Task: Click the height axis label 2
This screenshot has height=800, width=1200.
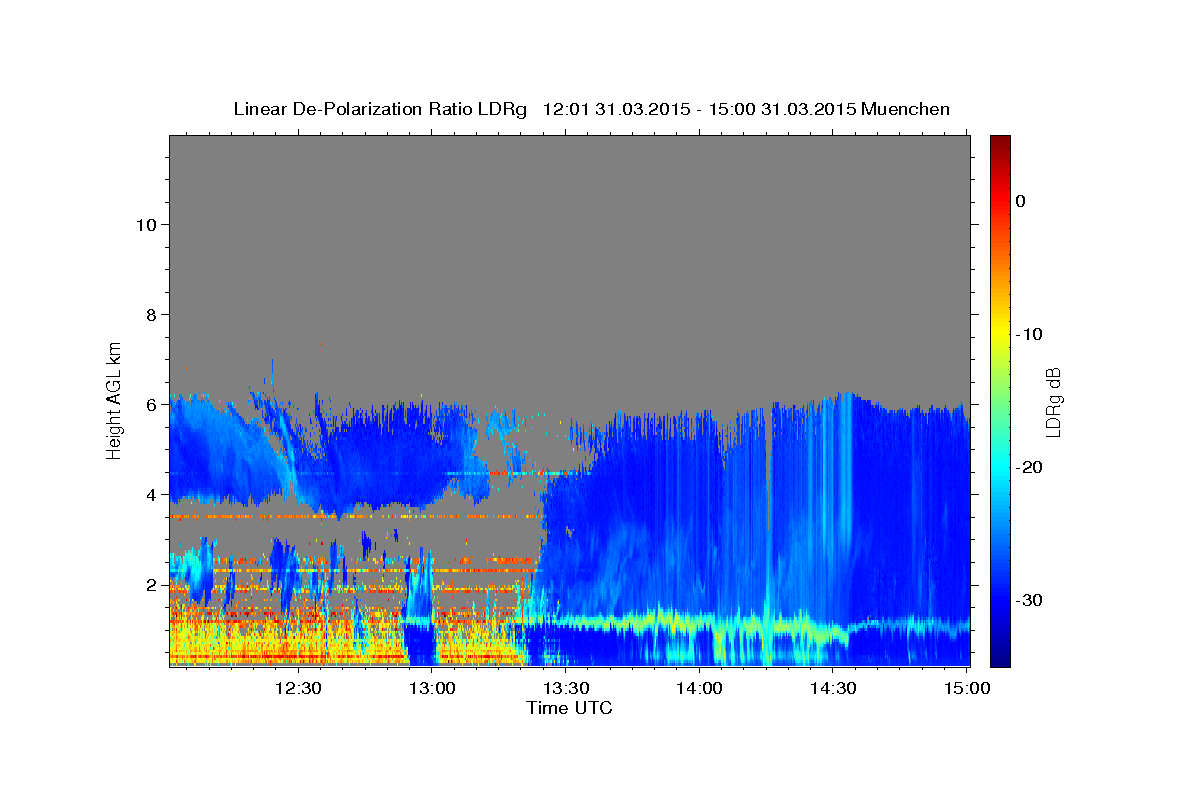Action: 150,584
